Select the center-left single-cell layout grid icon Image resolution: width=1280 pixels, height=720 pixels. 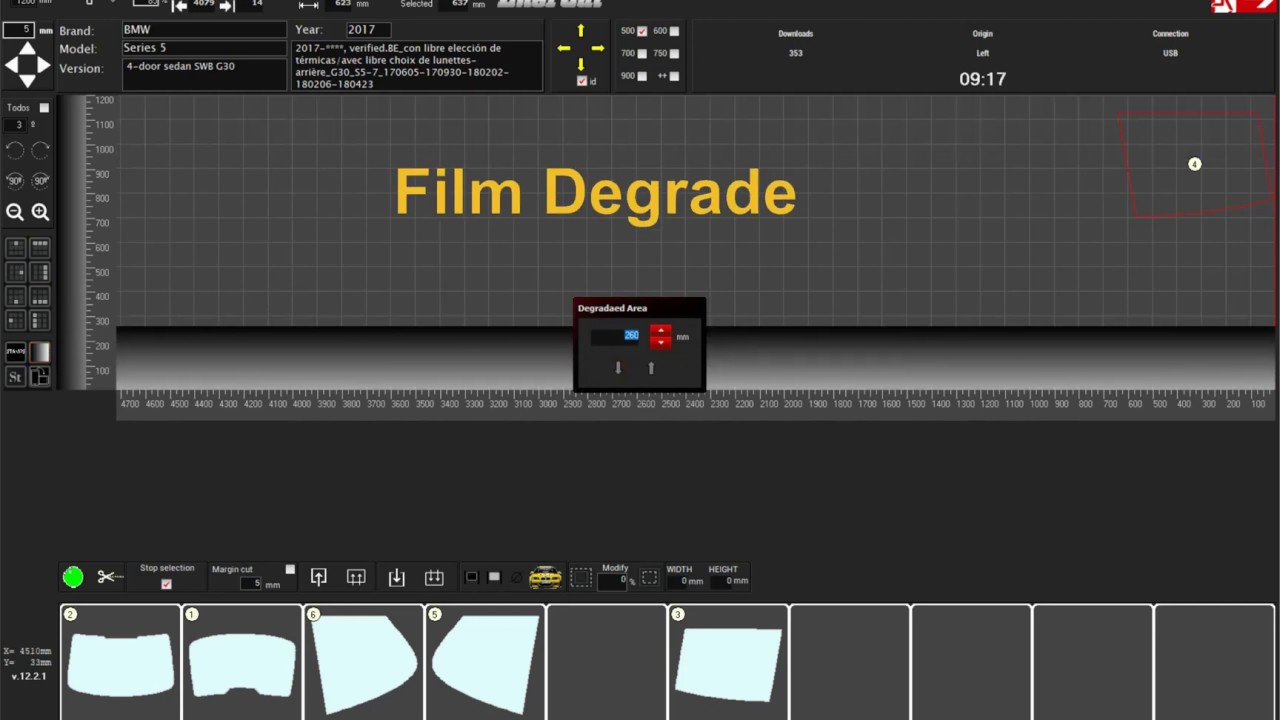pos(16,320)
